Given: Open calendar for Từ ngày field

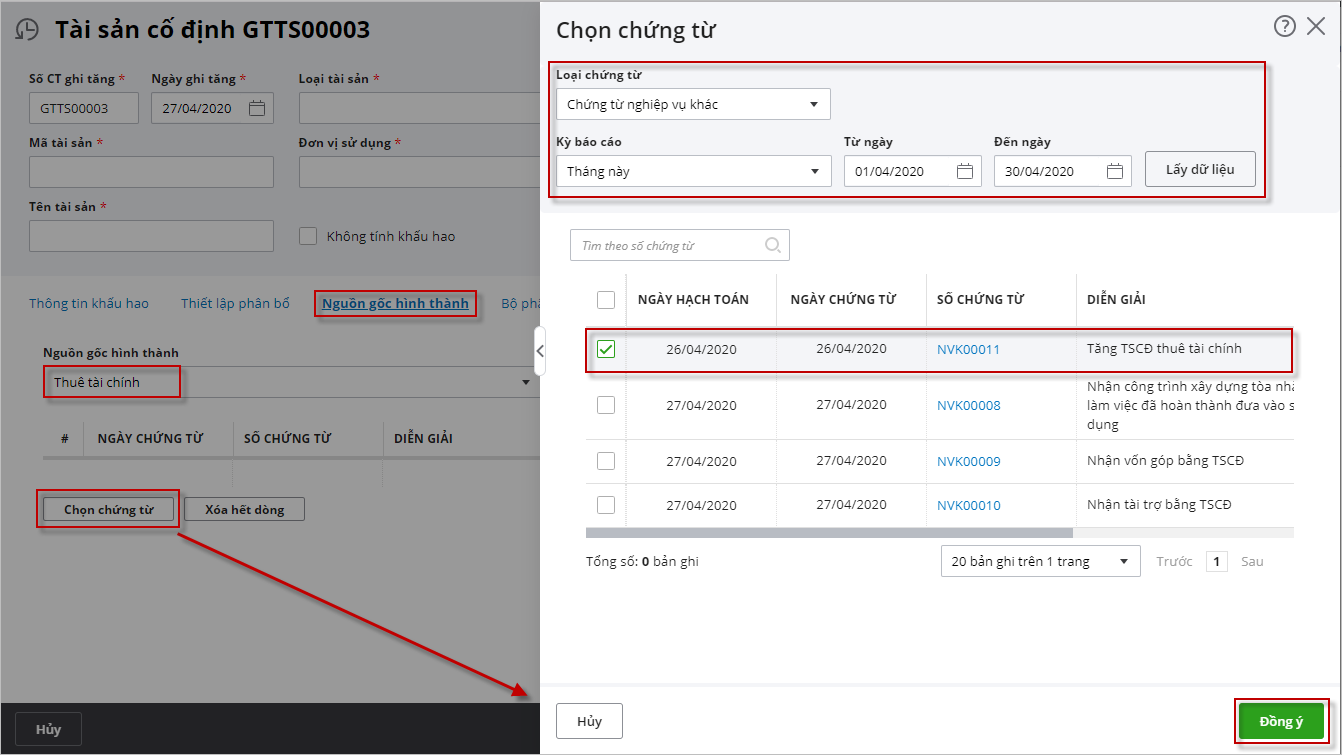Looking at the screenshot, I should coord(965,171).
